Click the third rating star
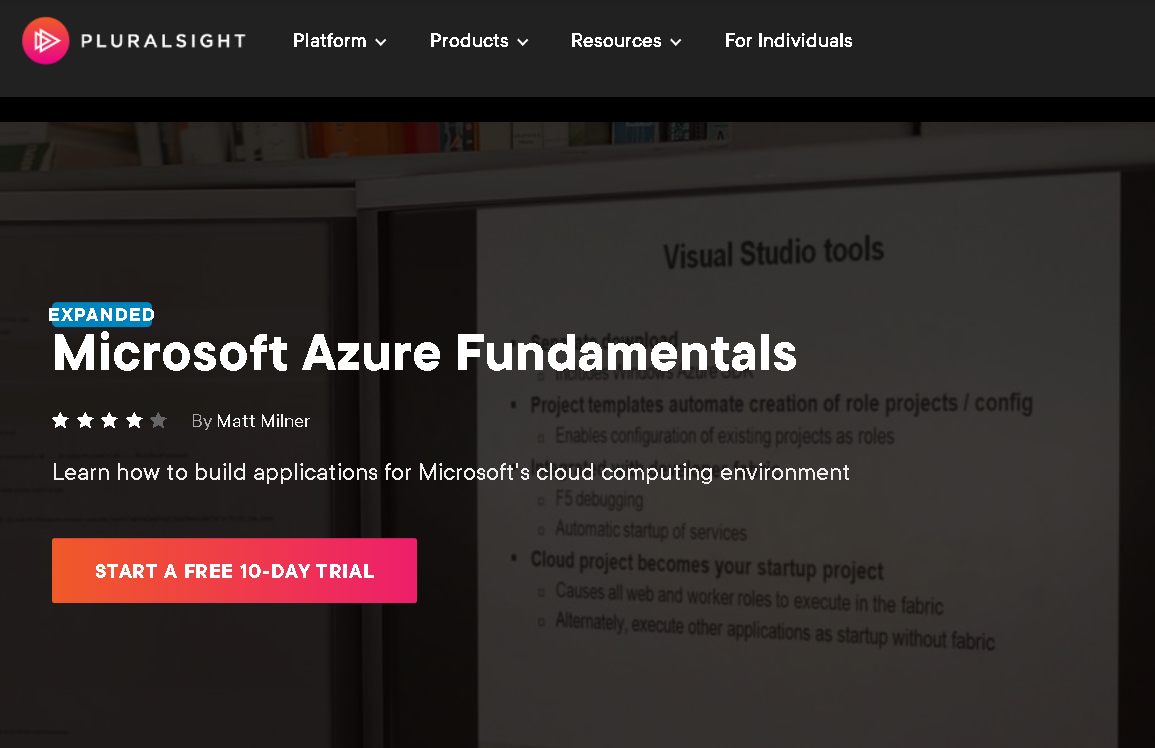1155x748 pixels. click(x=110, y=421)
